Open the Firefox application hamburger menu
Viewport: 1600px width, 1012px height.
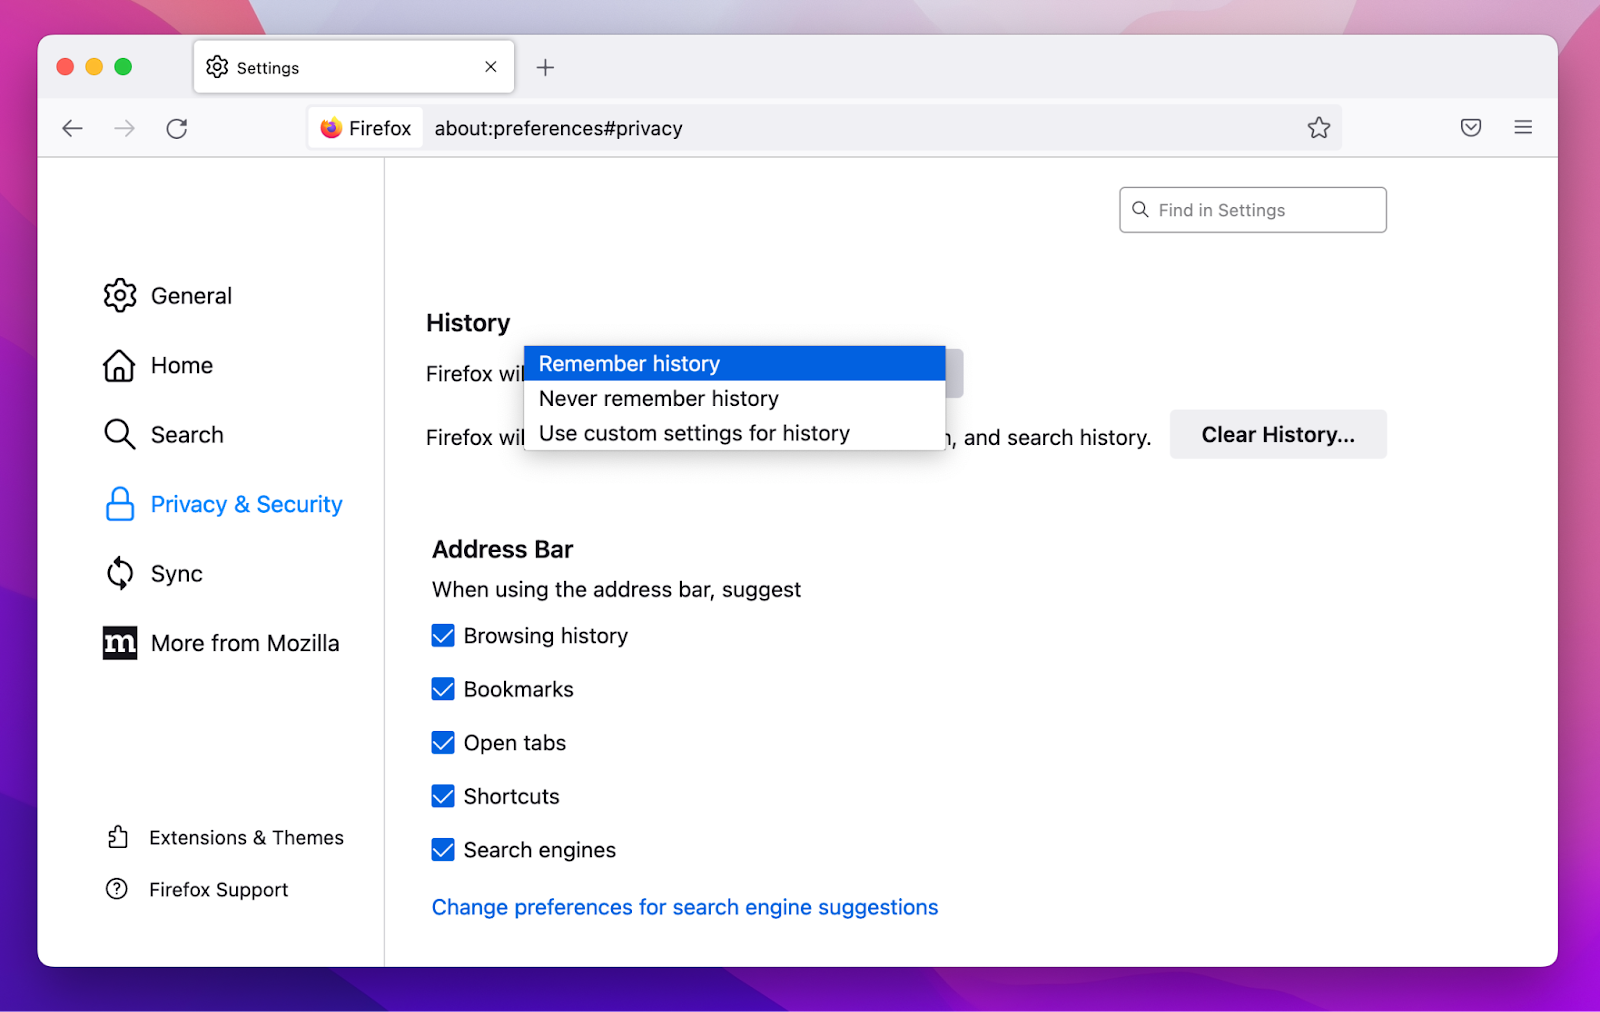(x=1522, y=127)
